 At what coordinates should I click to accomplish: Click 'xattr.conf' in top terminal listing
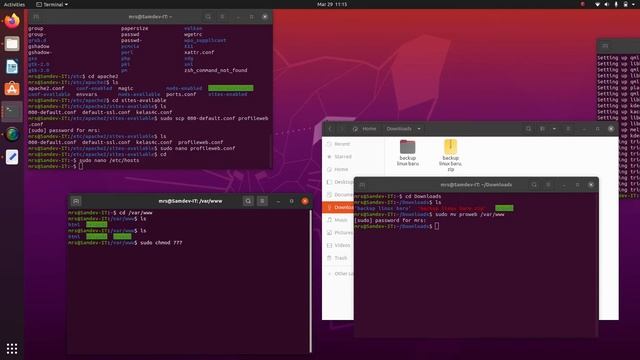[199, 52]
